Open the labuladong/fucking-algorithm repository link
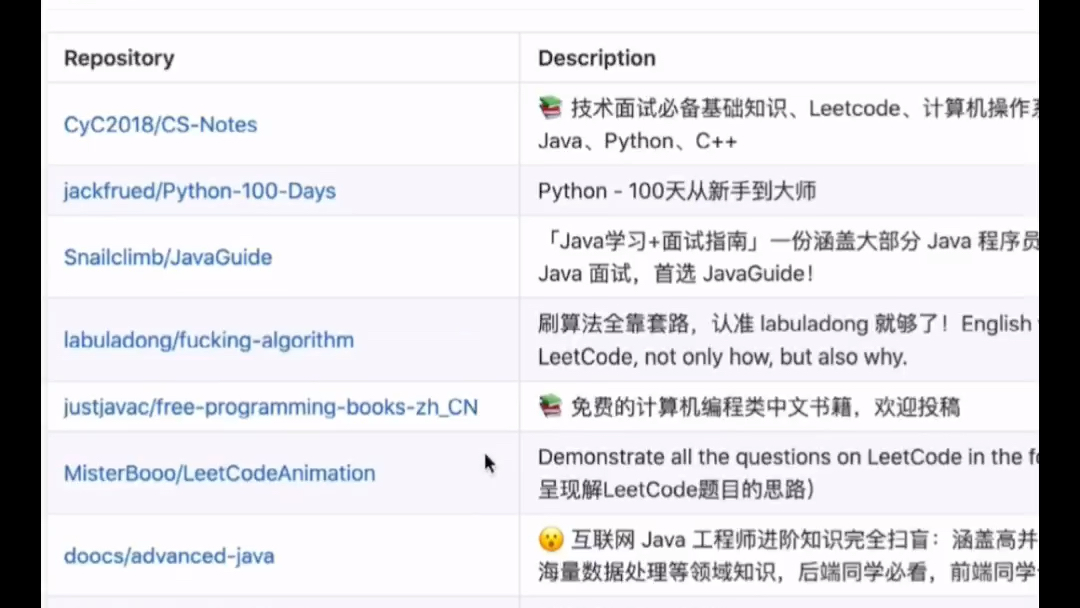Image resolution: width=1080 pixels, height=608 pixels. point(208,340)
